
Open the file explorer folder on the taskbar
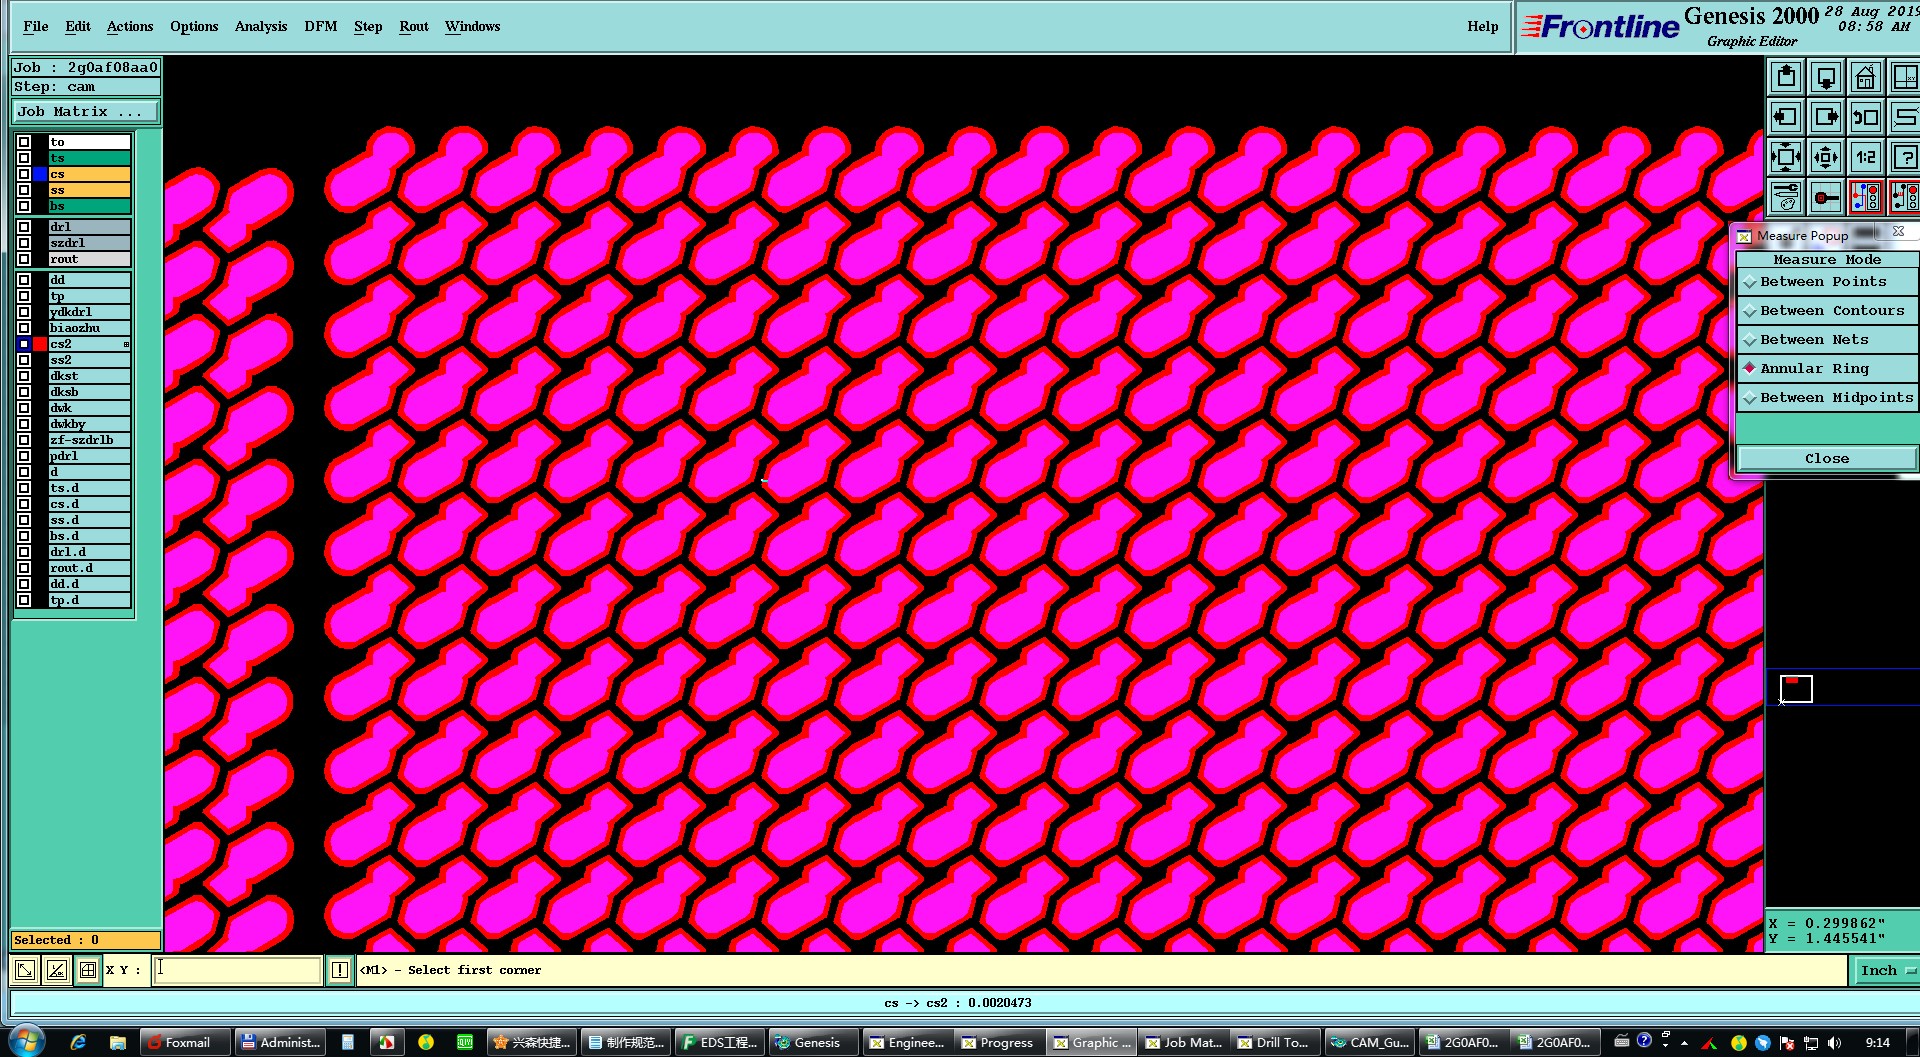(x=117, y=1042)
